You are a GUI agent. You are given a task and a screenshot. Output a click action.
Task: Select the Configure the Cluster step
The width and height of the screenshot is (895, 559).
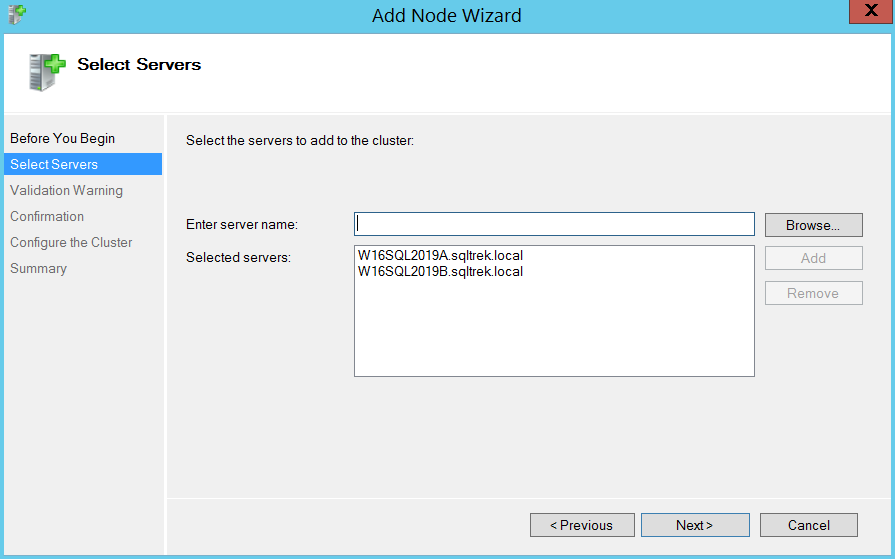click(x=71, y=242)
